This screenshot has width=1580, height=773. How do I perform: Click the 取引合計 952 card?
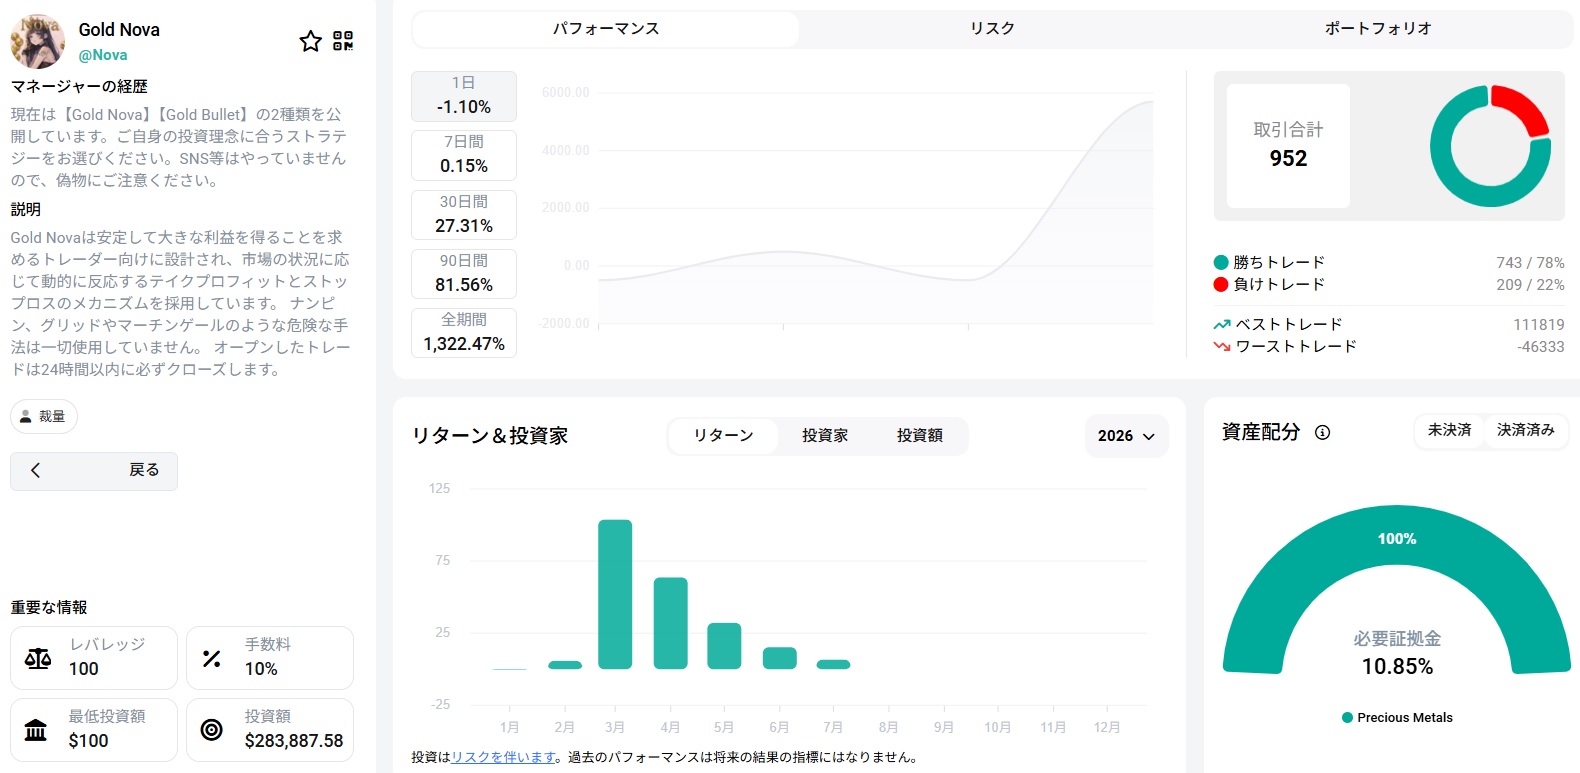click(x=1288, y=146)
